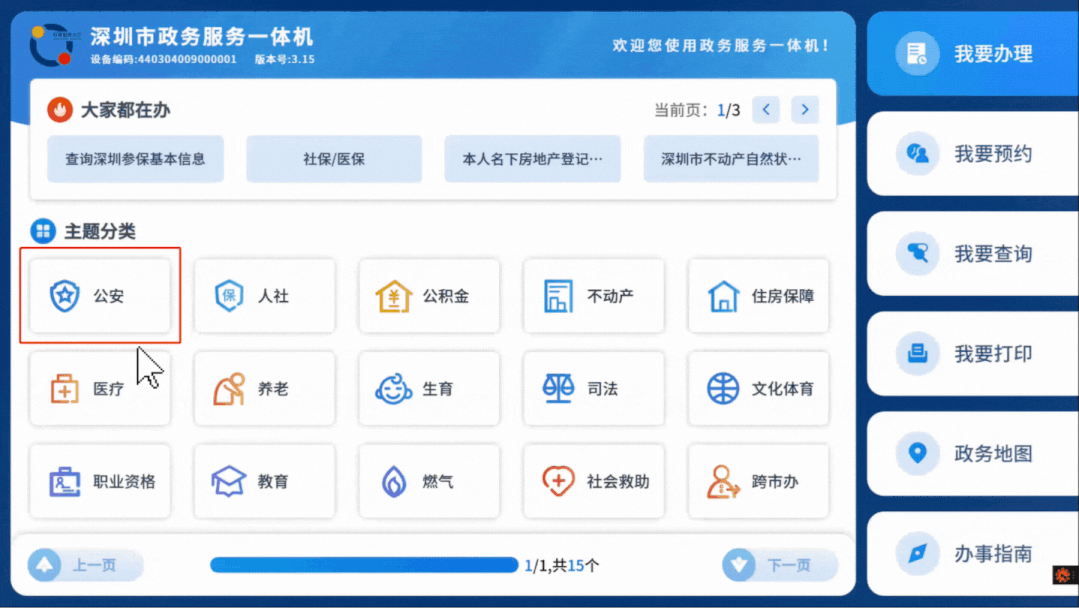Select the 养老 pension services icon

coord(264,388)
